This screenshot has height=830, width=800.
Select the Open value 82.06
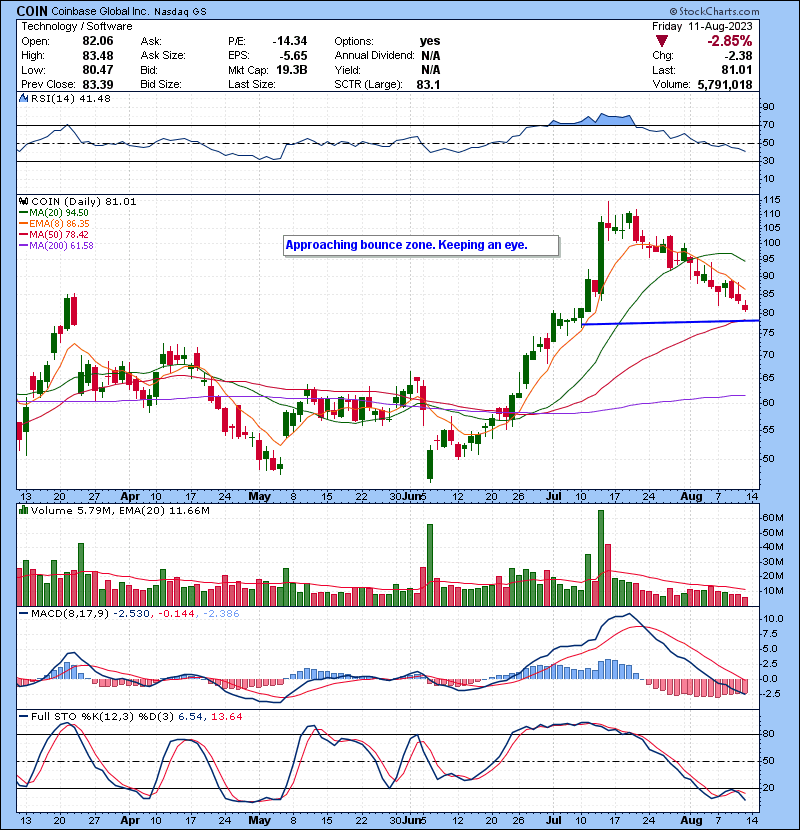pos(97,41)
